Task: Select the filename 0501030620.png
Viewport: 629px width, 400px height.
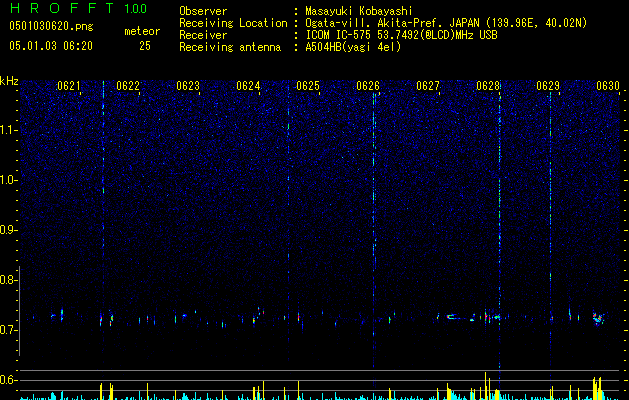Action: [51, 26]
